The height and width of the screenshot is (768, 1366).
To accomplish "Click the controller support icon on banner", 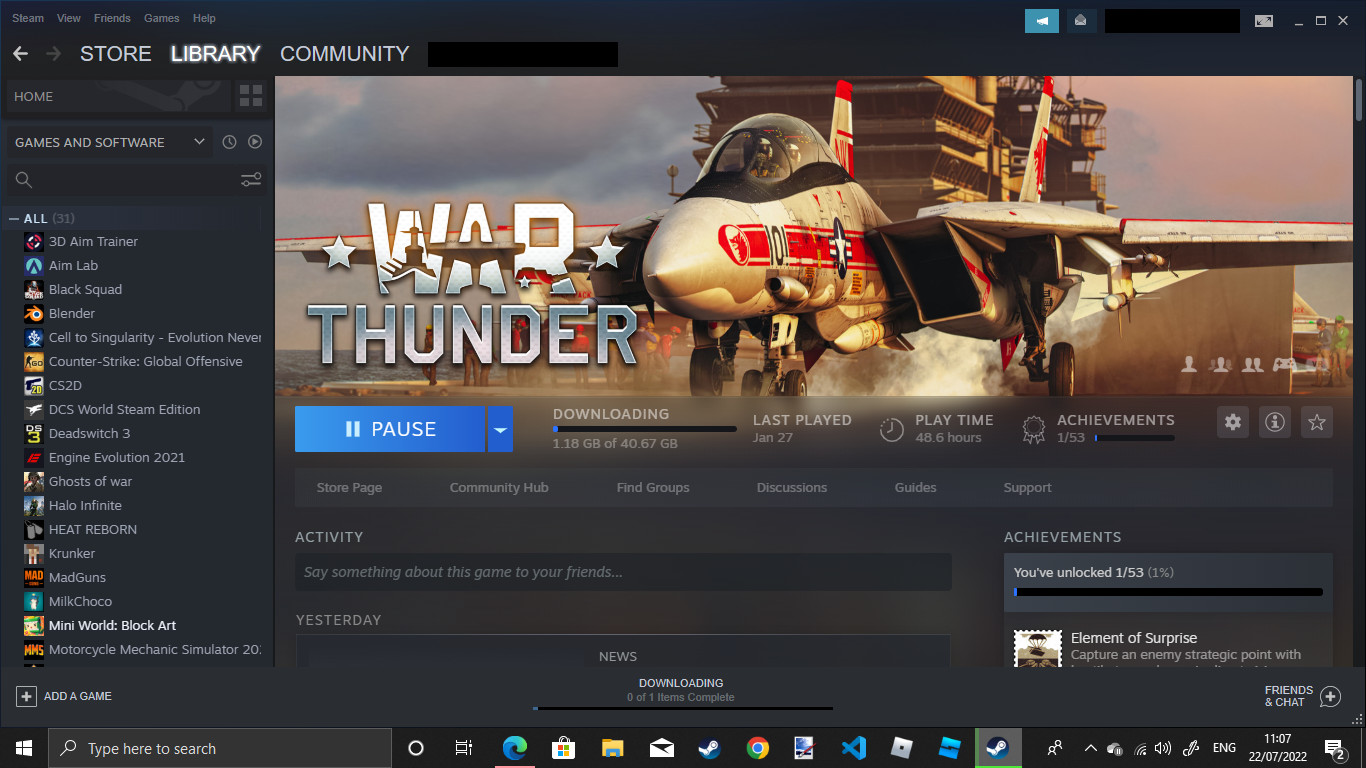I will (x=1284, y=365).
